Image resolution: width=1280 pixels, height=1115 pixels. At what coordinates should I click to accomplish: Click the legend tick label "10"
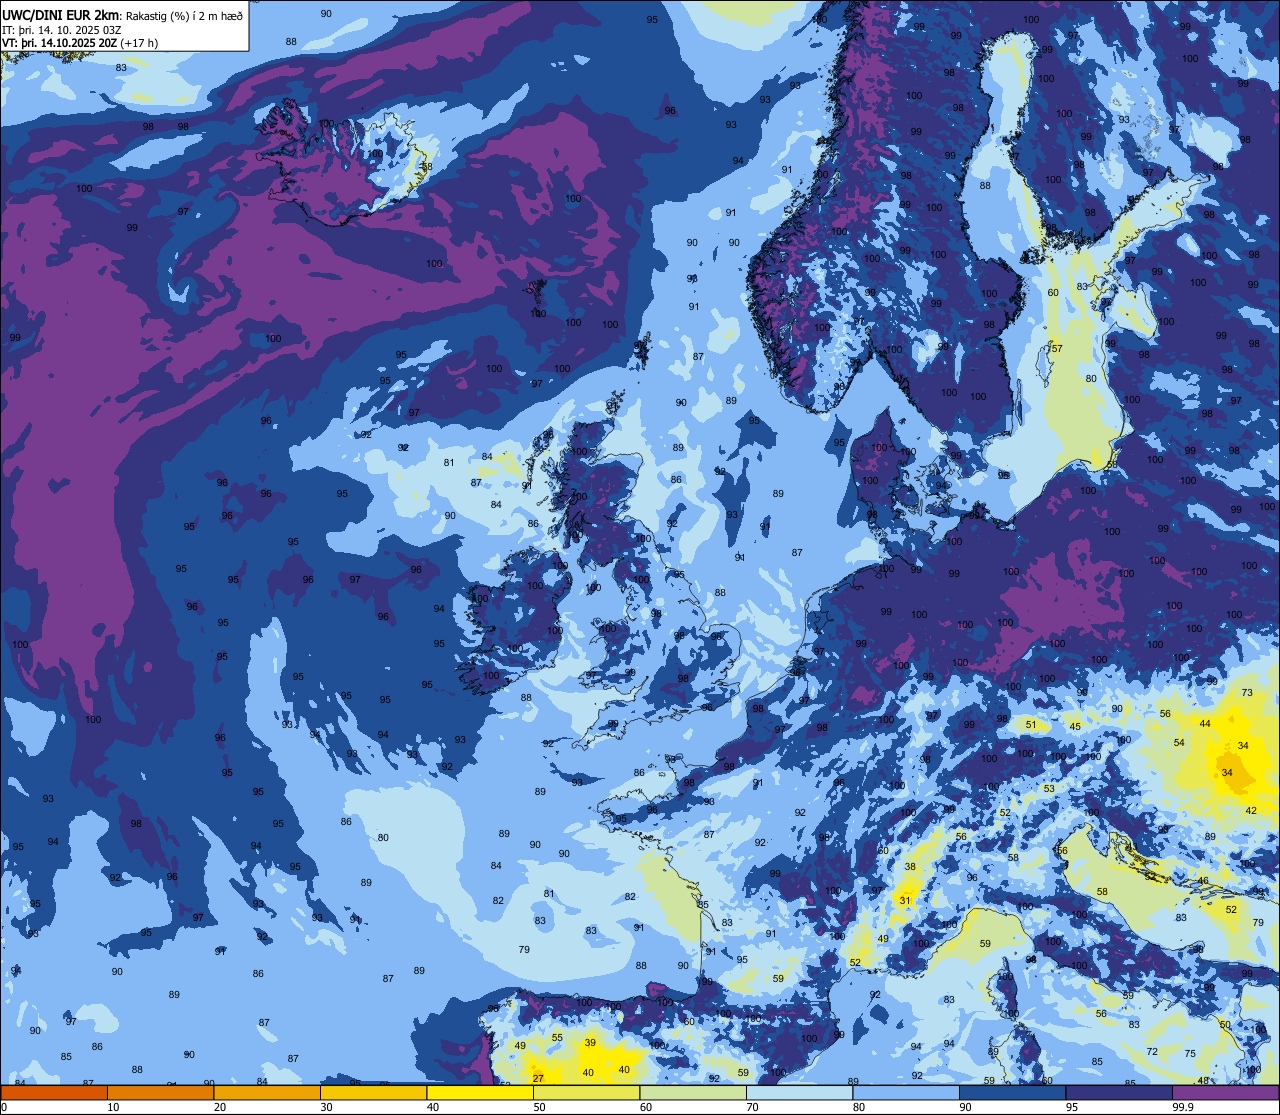point(113,1107)
